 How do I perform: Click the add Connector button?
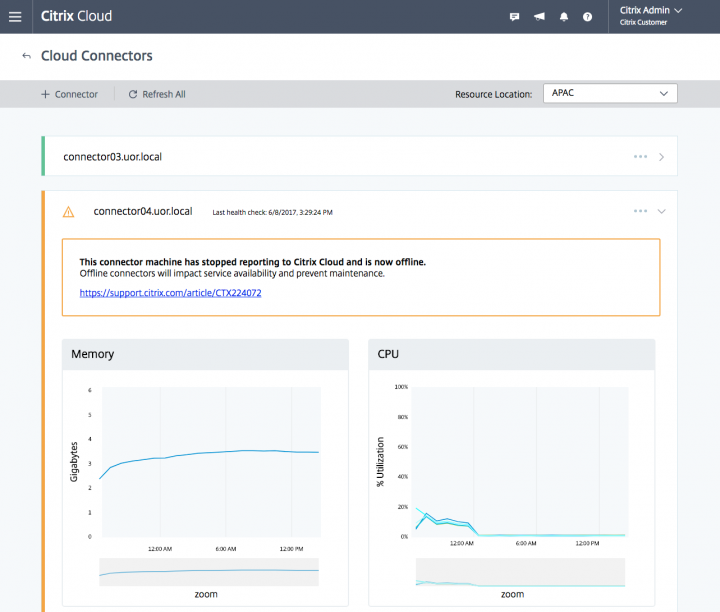point(69,94)
